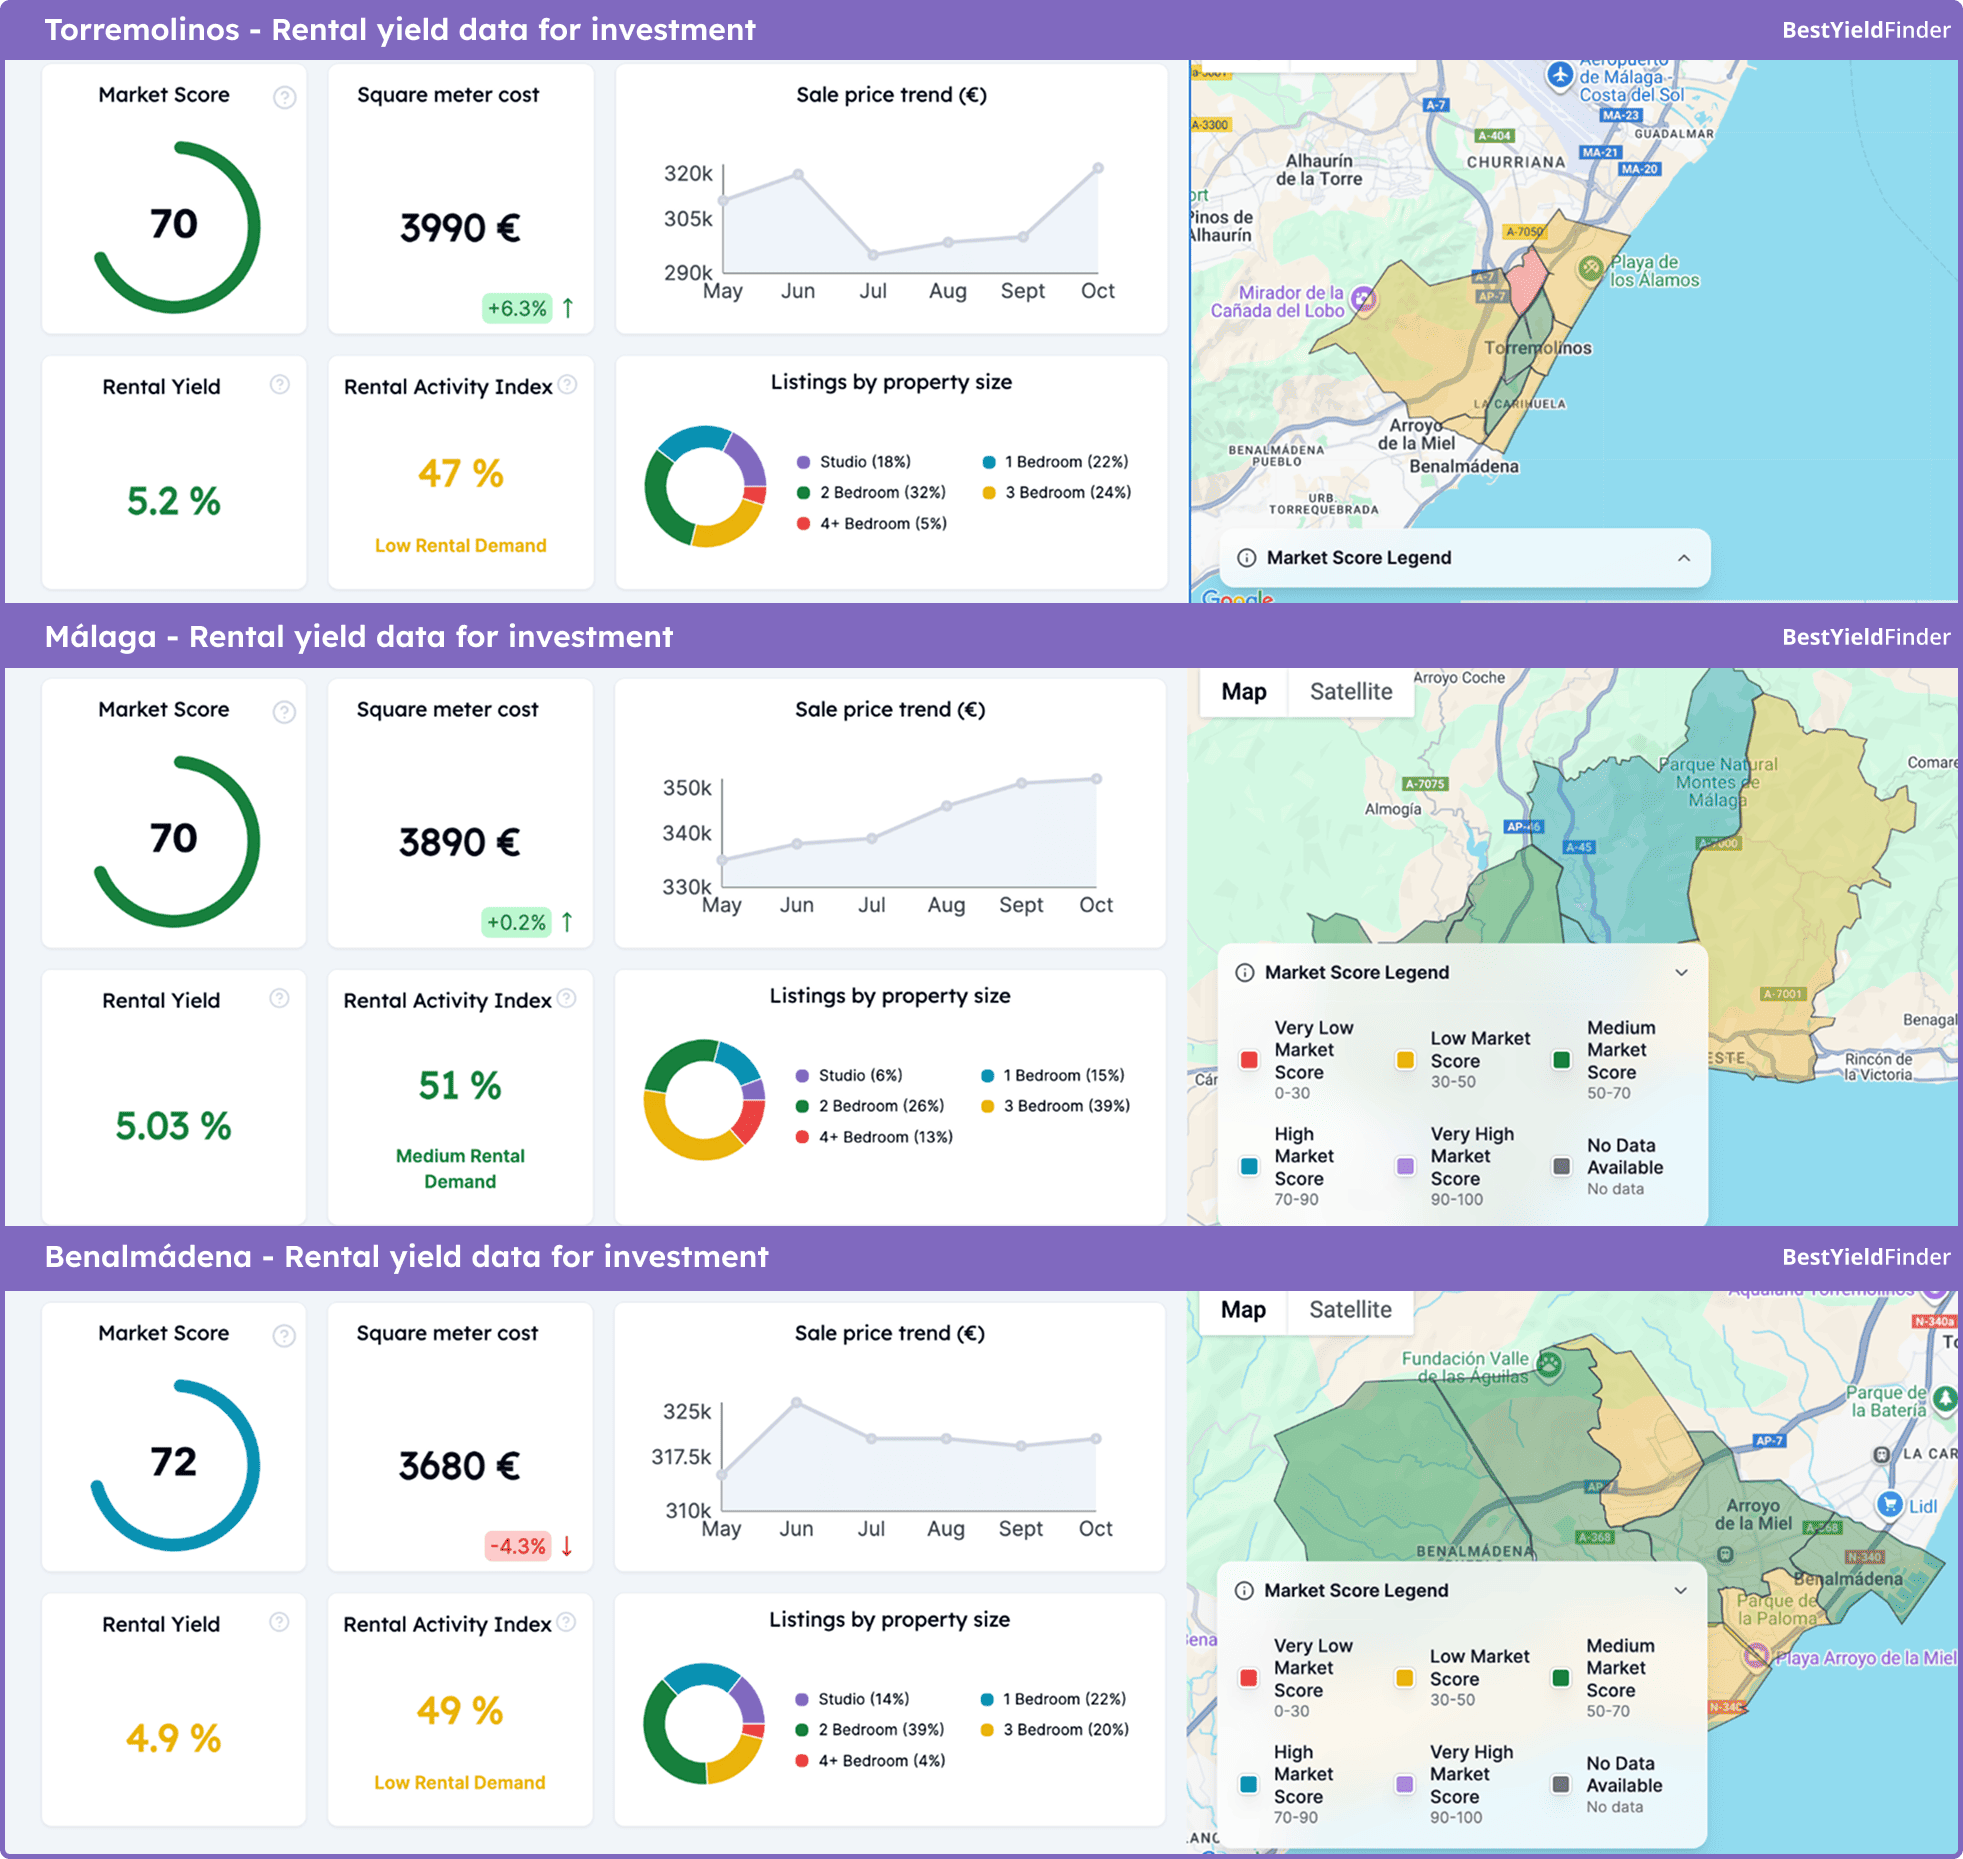
Task: Click 3 Bedroom (39%) legend entry in Málaga
Action: [x=1056, y=1106]
